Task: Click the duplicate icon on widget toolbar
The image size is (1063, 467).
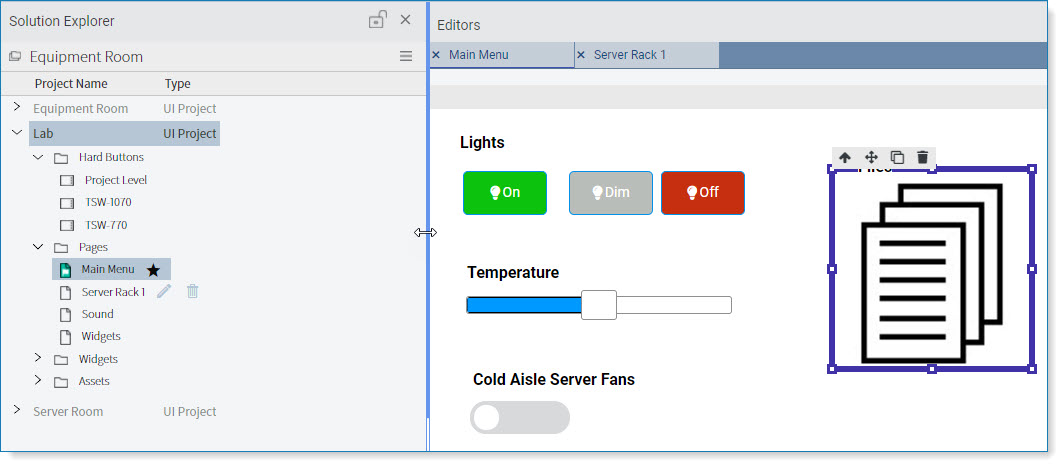Action: [897, 157]
